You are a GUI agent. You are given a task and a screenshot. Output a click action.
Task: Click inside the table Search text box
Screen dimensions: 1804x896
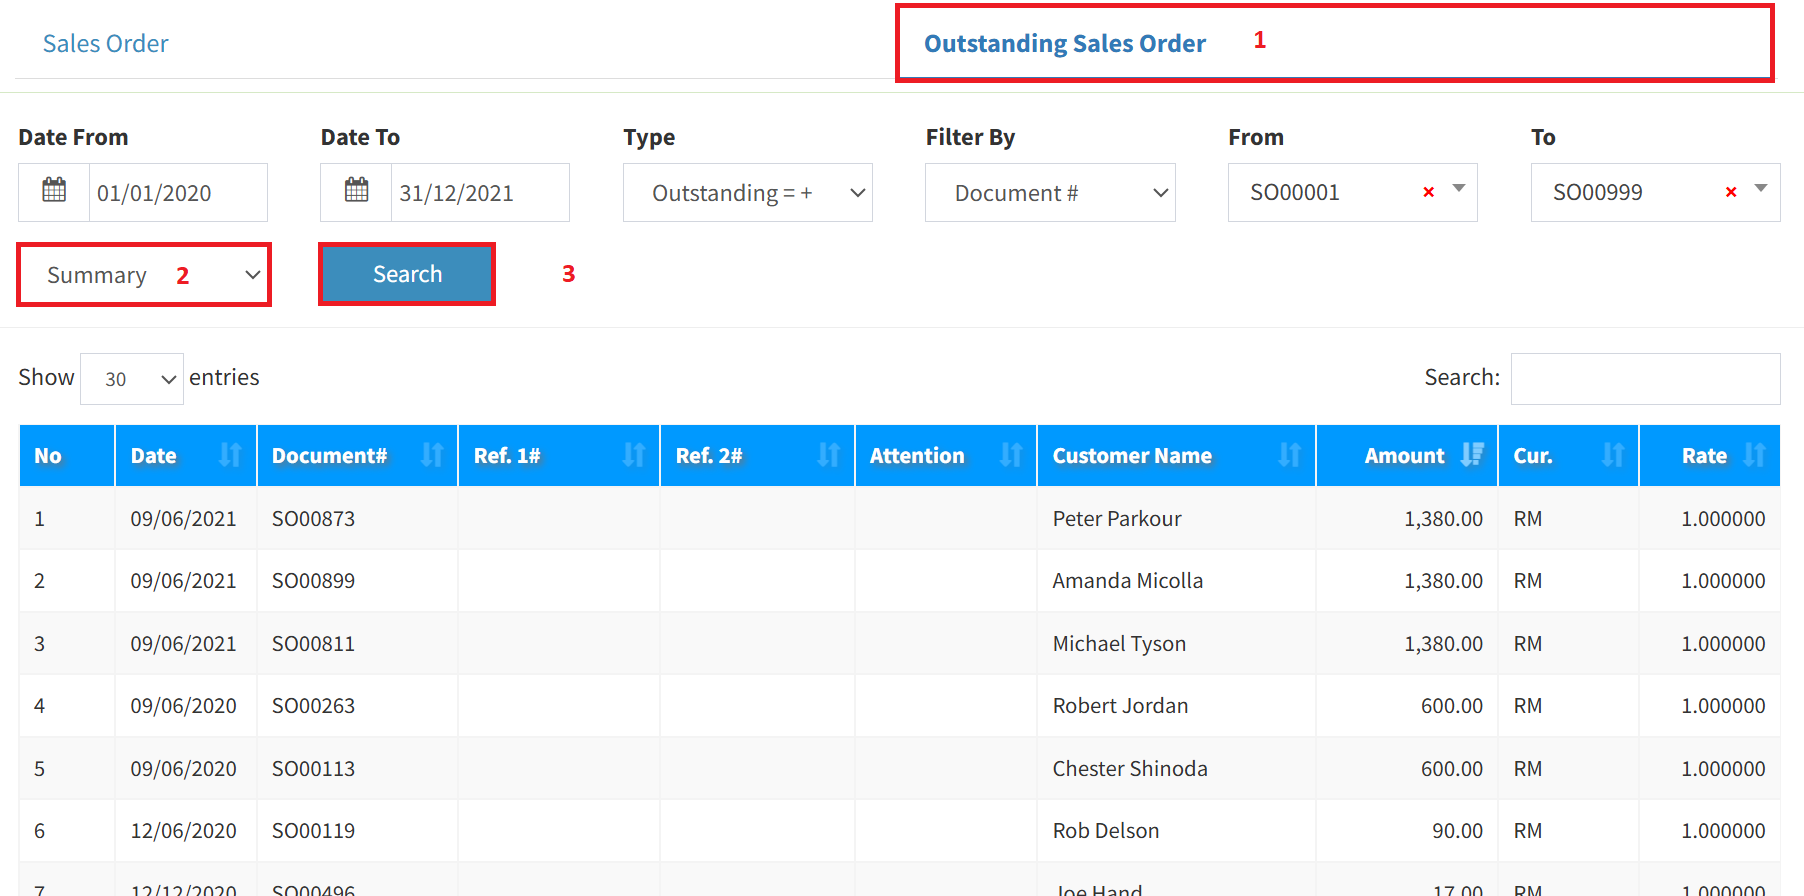tap(1645, 379)
